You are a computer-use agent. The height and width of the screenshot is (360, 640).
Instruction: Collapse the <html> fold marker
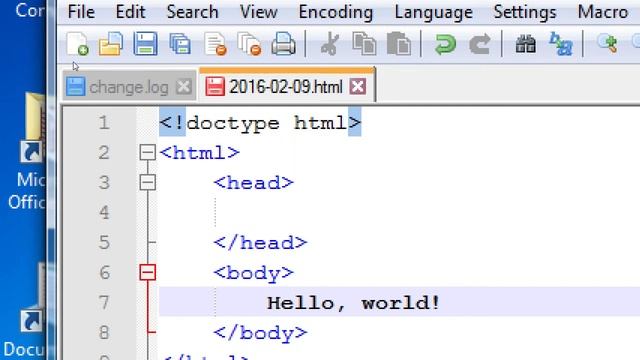[147, 152]
